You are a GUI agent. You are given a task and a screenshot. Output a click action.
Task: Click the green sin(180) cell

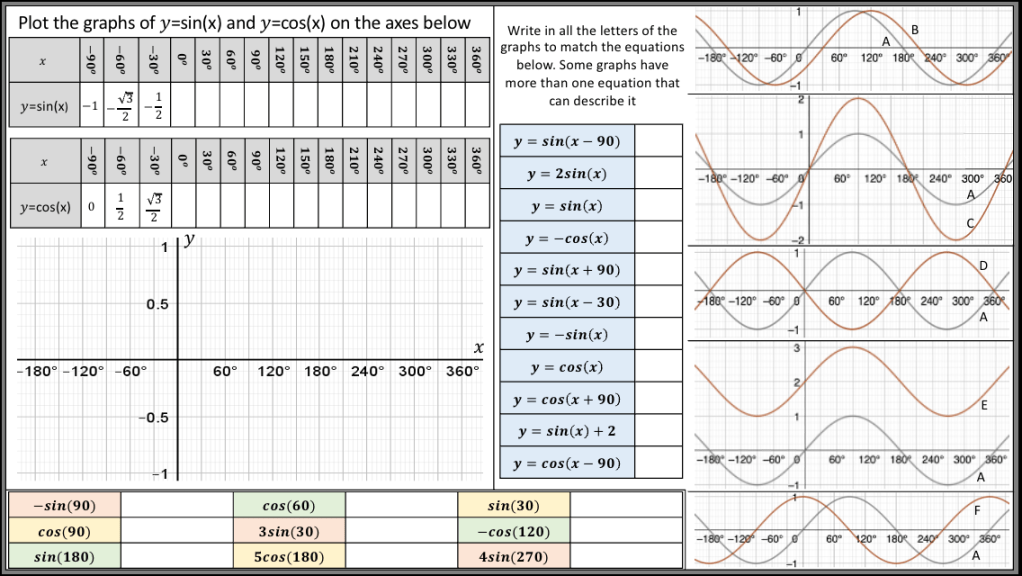coord(64,556)
